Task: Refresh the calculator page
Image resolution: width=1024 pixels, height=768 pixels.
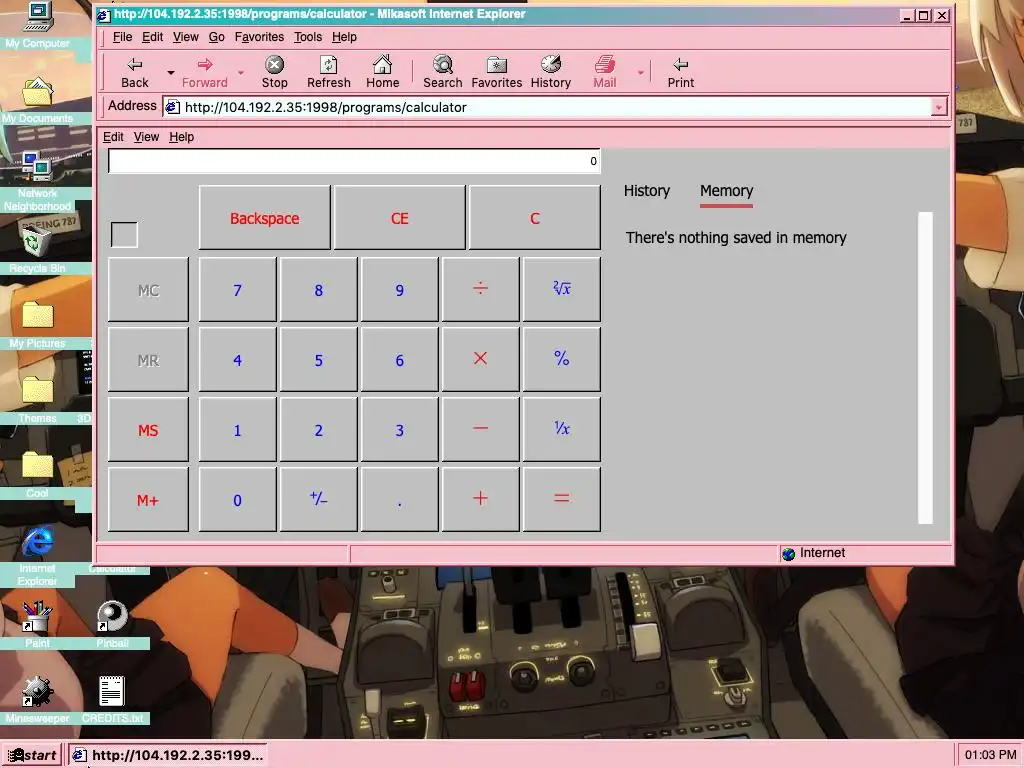Action: (x=328, y=72)
